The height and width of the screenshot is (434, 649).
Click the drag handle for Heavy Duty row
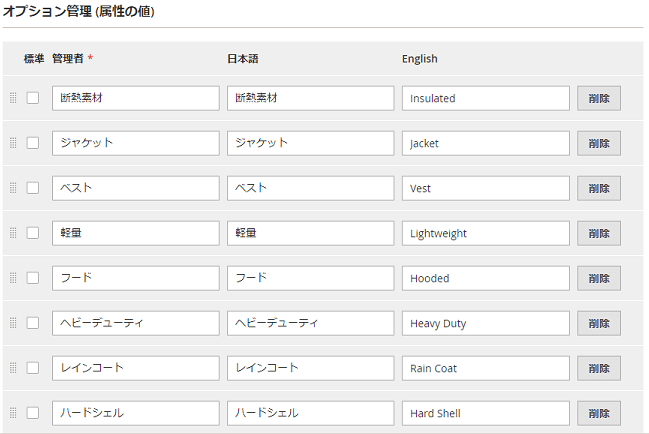(13, 323)
